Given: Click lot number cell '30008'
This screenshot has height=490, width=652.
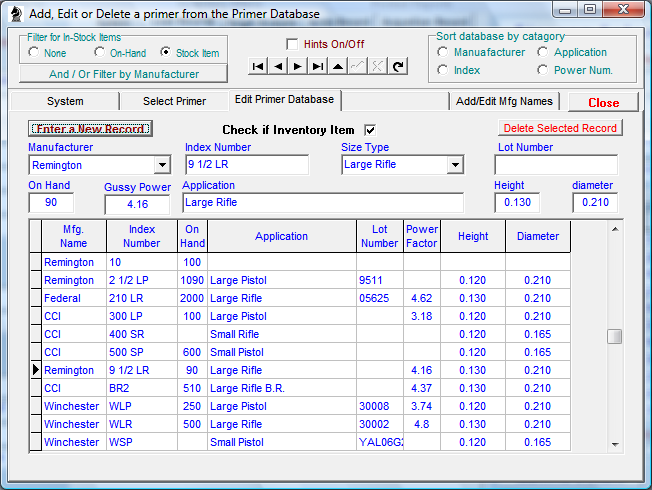Looking at the screenshot, I should pyautogui.click(x=380, y=406).
